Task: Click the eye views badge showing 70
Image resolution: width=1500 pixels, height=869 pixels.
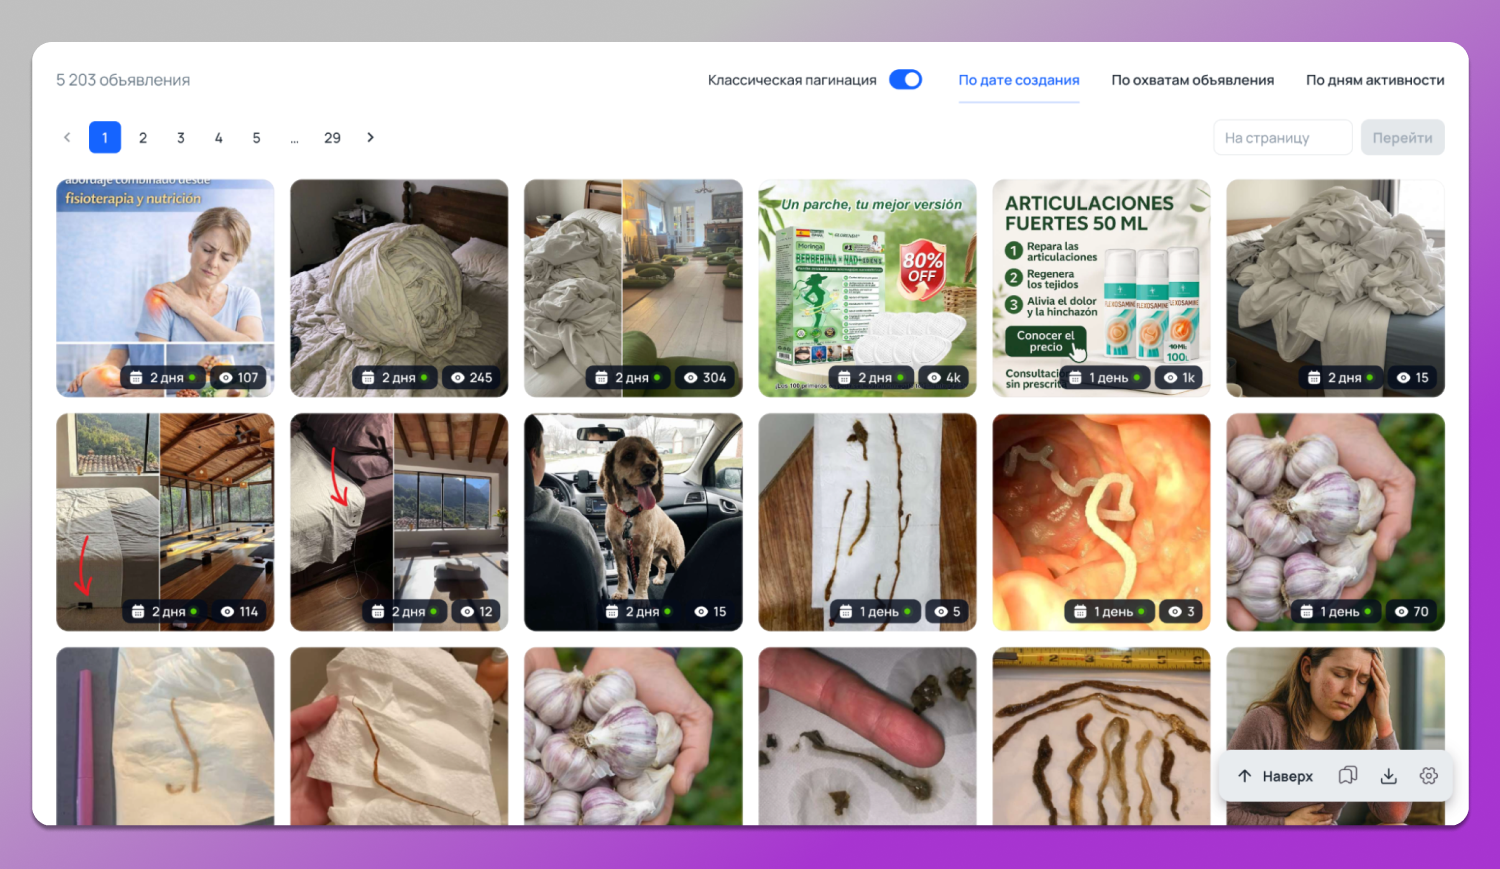Action: tap(1412, 612)
